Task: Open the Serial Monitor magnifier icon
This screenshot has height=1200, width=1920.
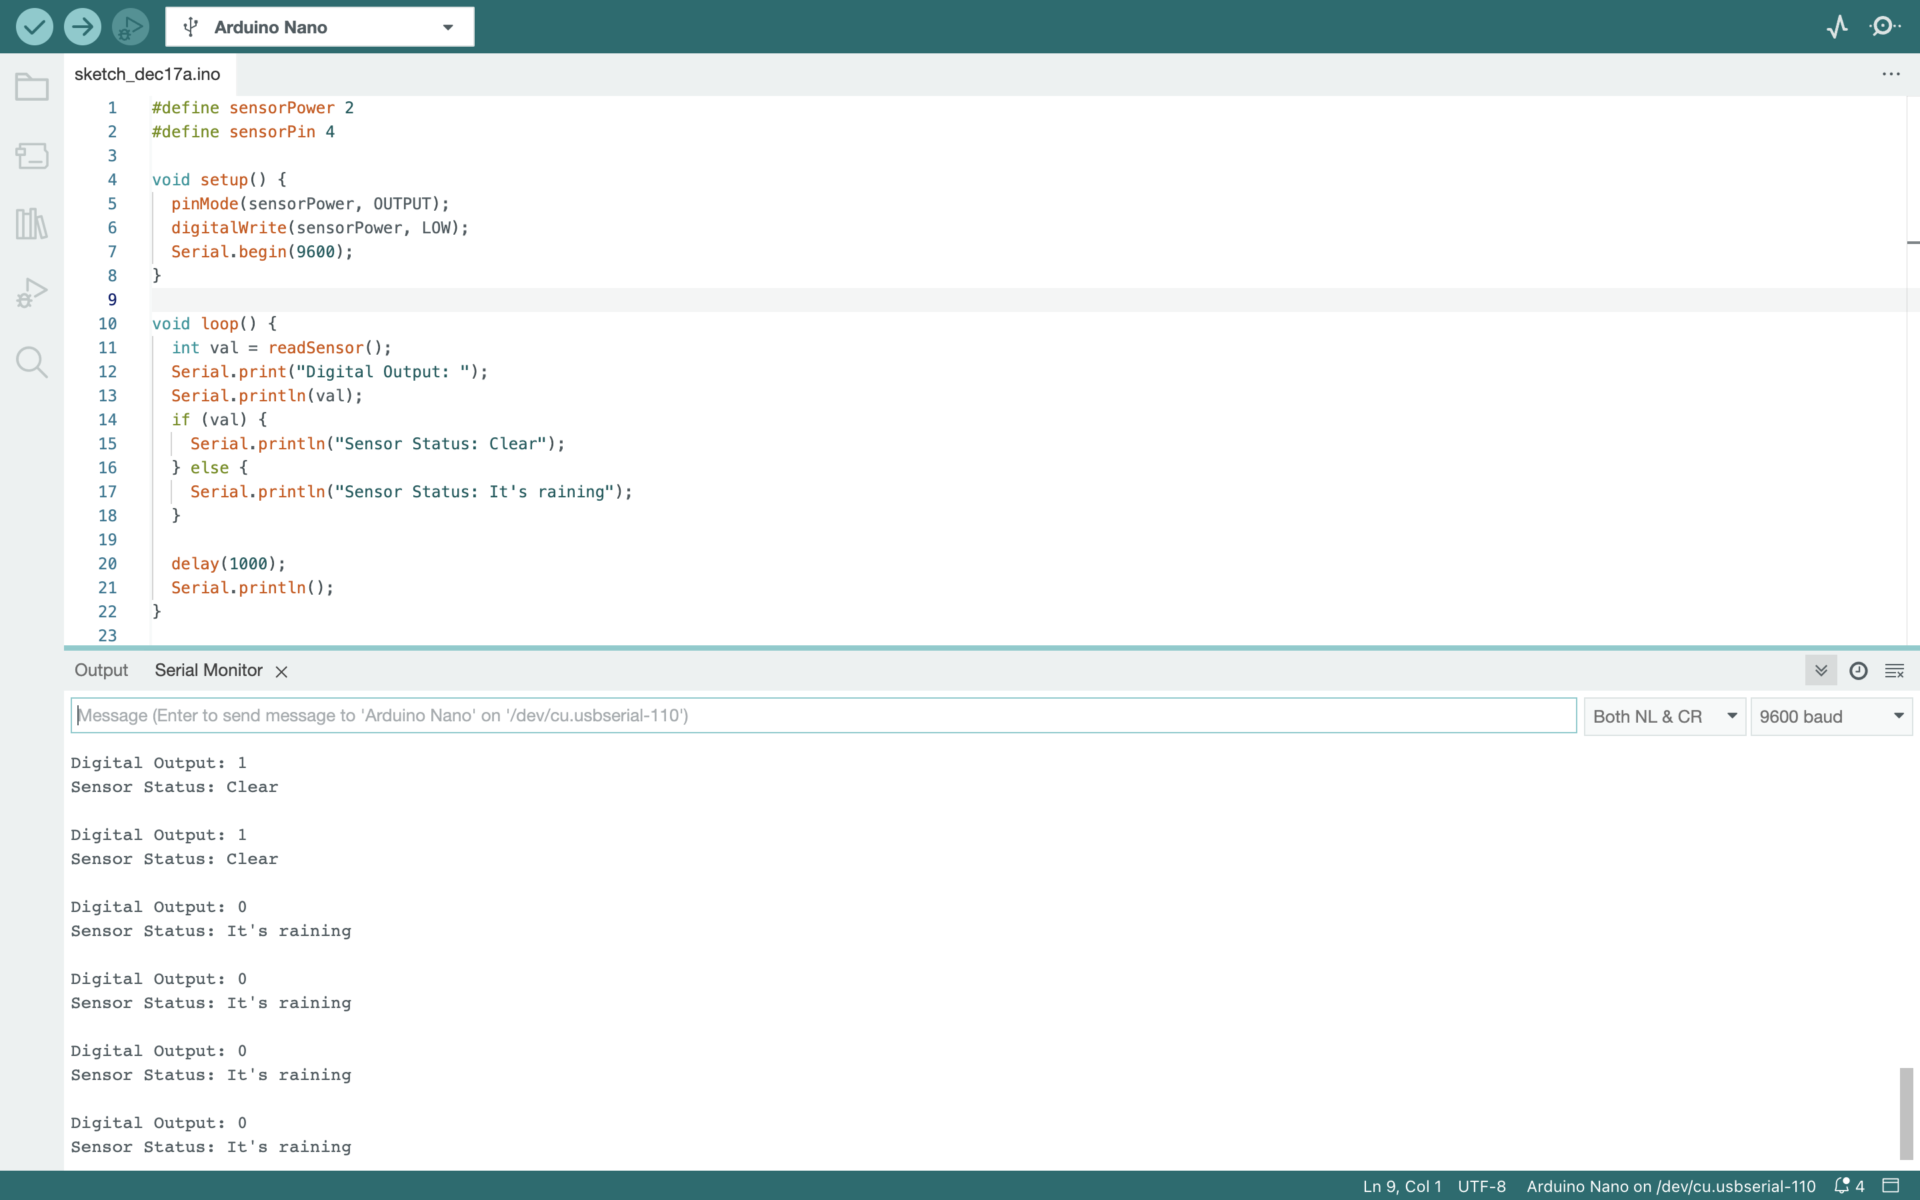Action: click(x=1885, y=27)
